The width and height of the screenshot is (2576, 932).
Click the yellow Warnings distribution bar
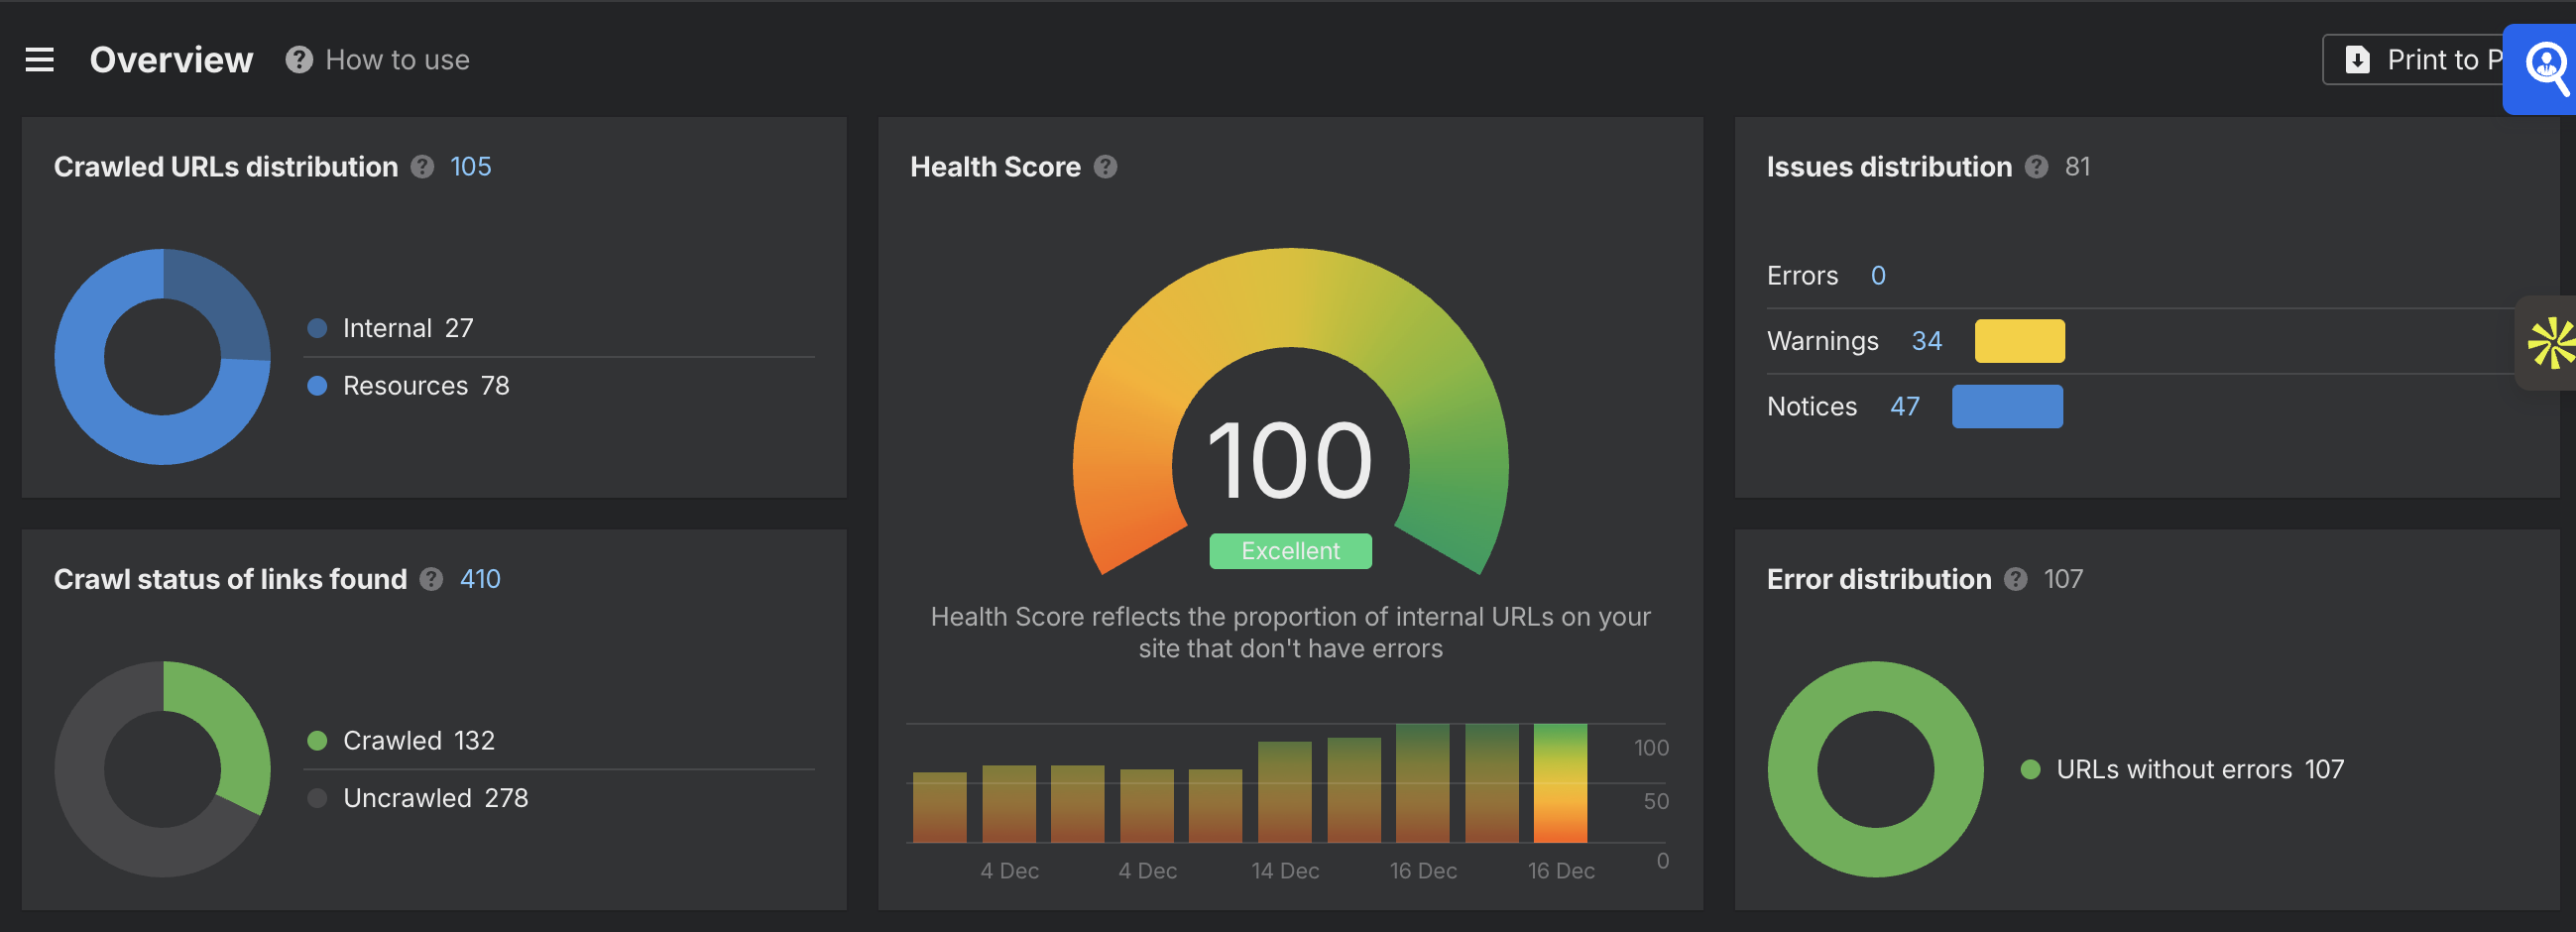pyautogui.click(x=2019, y=340)
